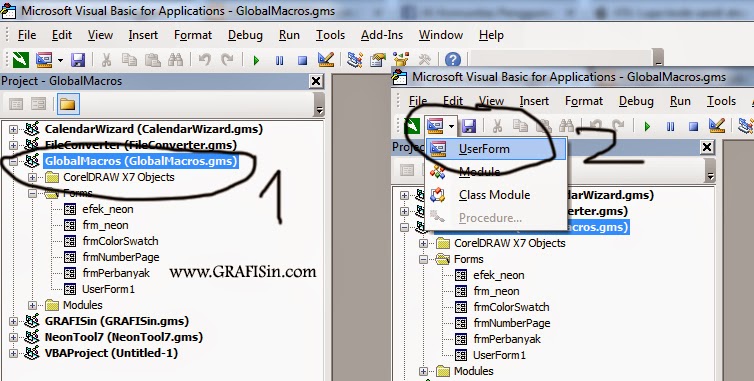Select frmPerbanyak form in back window tree

pyautogui.click(x=116, y=273)
